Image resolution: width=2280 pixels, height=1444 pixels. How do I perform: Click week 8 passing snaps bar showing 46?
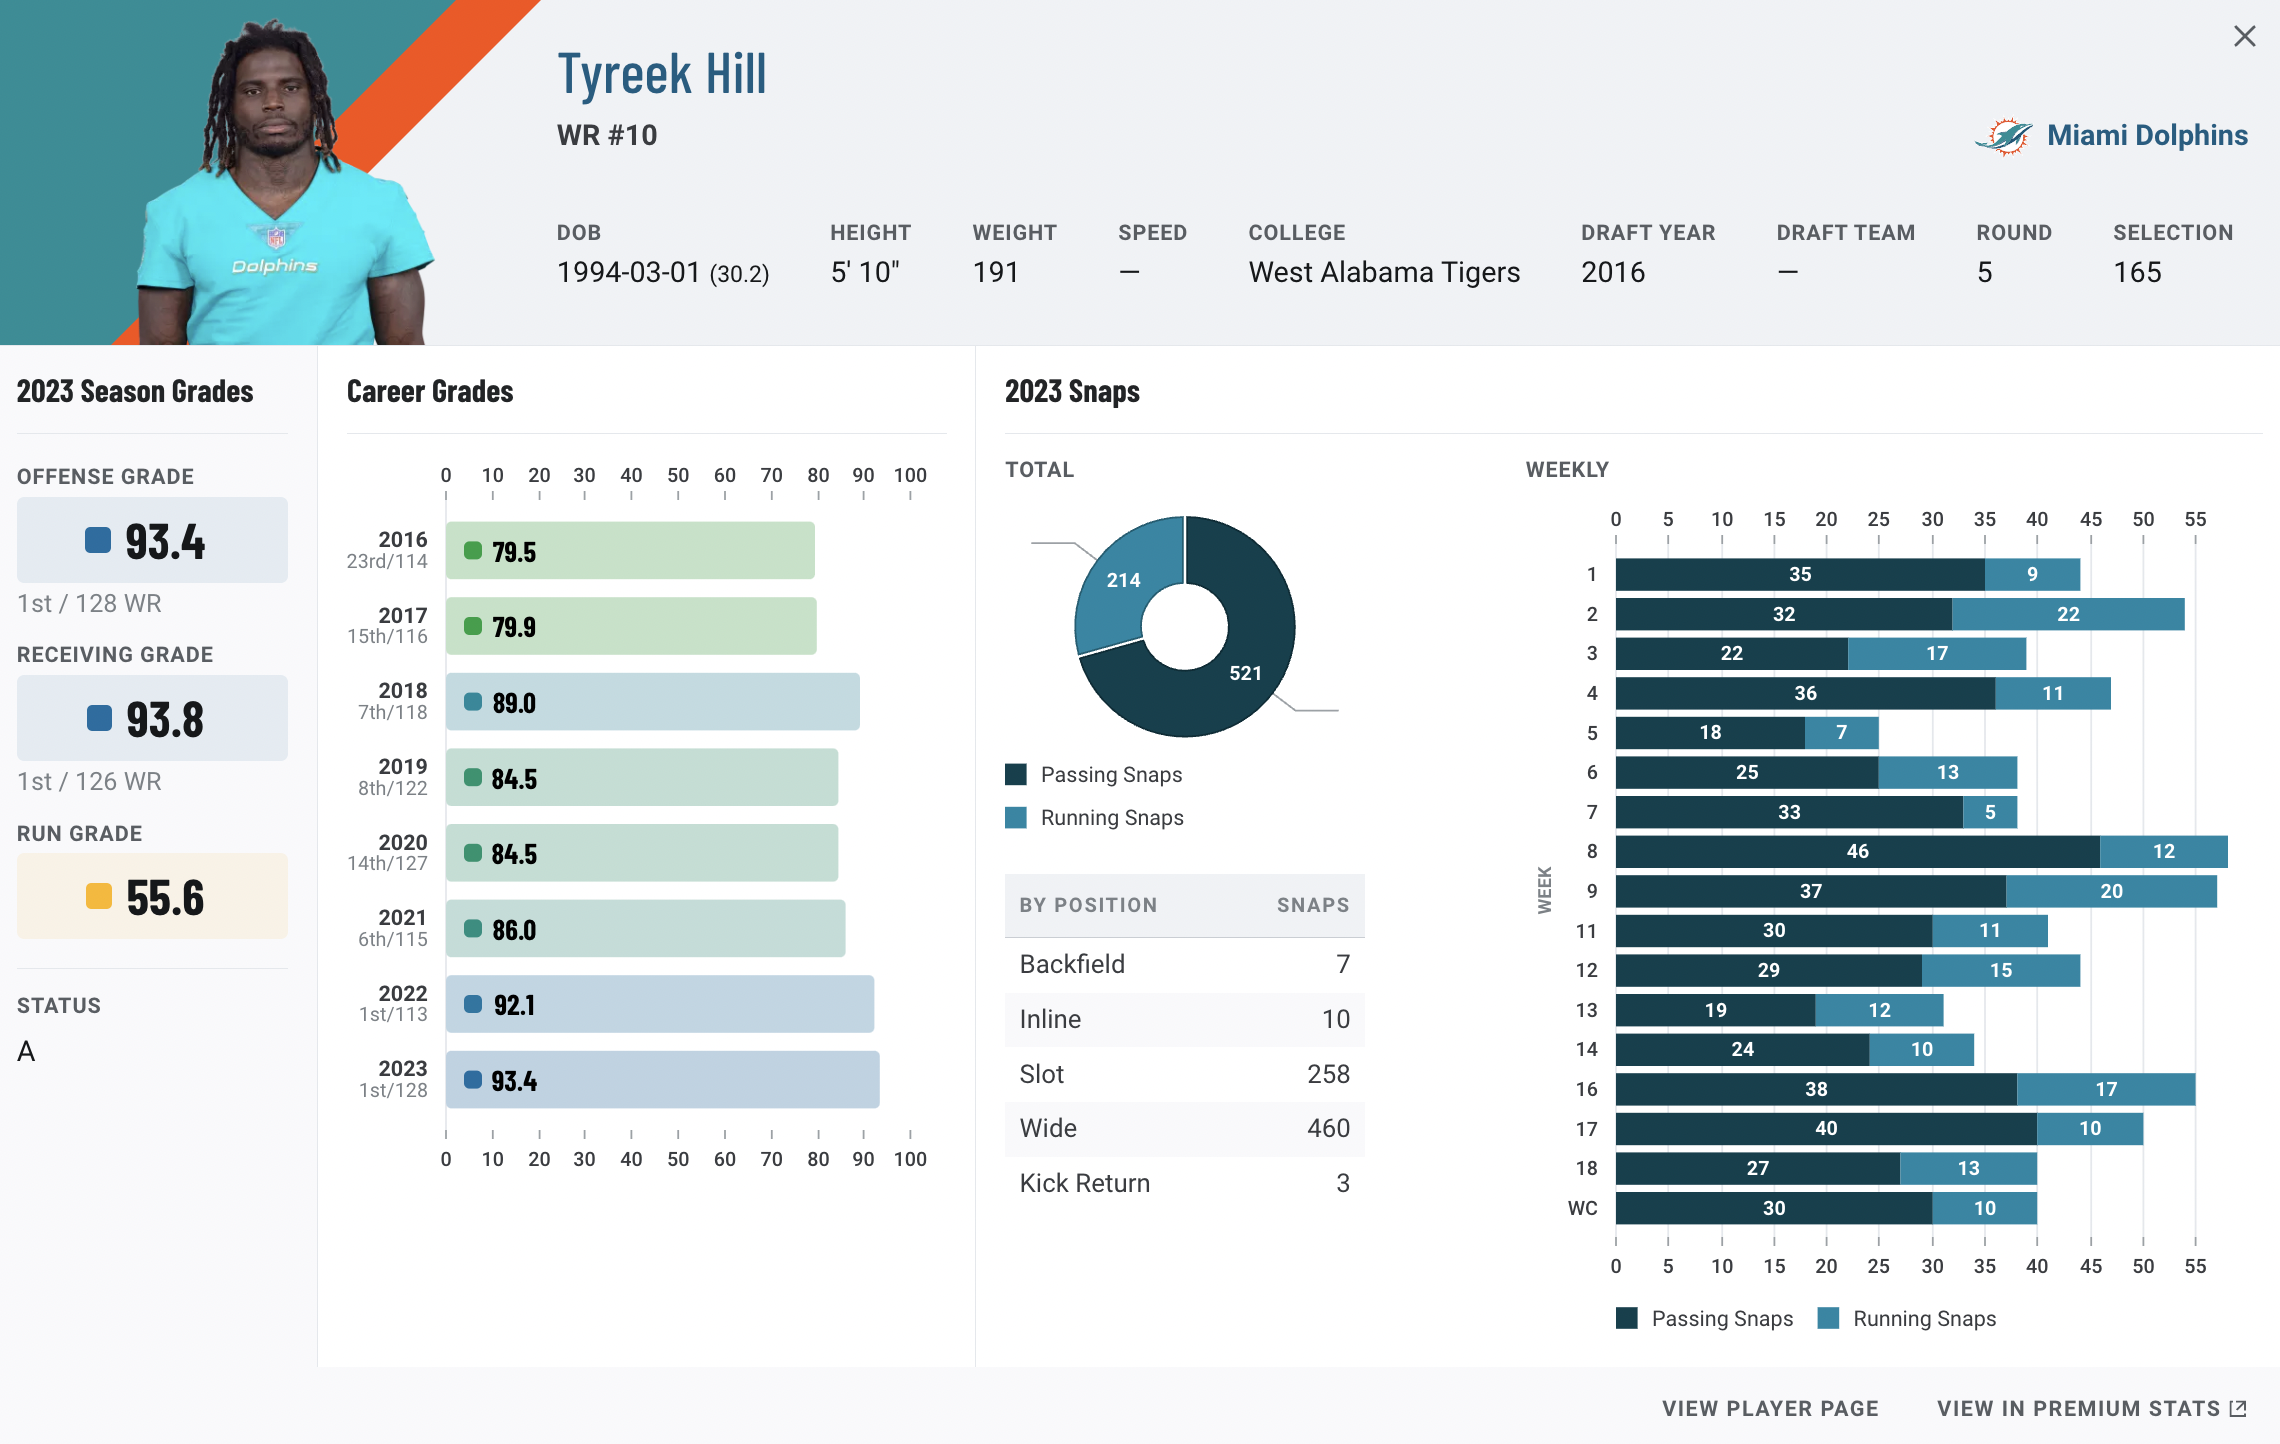pos(1857,852)
